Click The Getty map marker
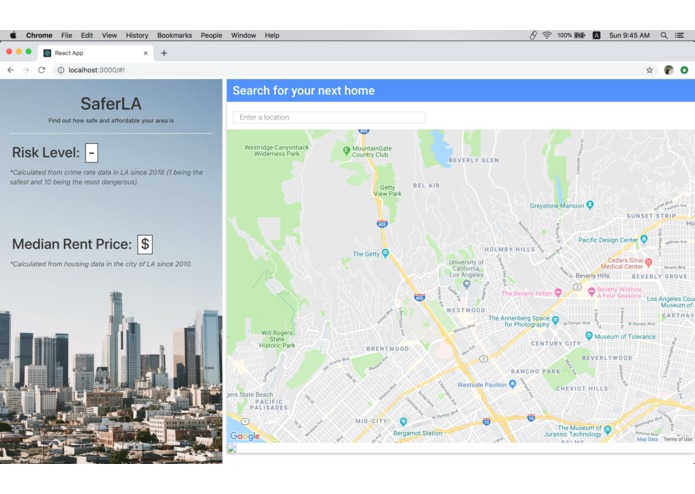This screenshot has height=494, width=695. pos(385,253)
